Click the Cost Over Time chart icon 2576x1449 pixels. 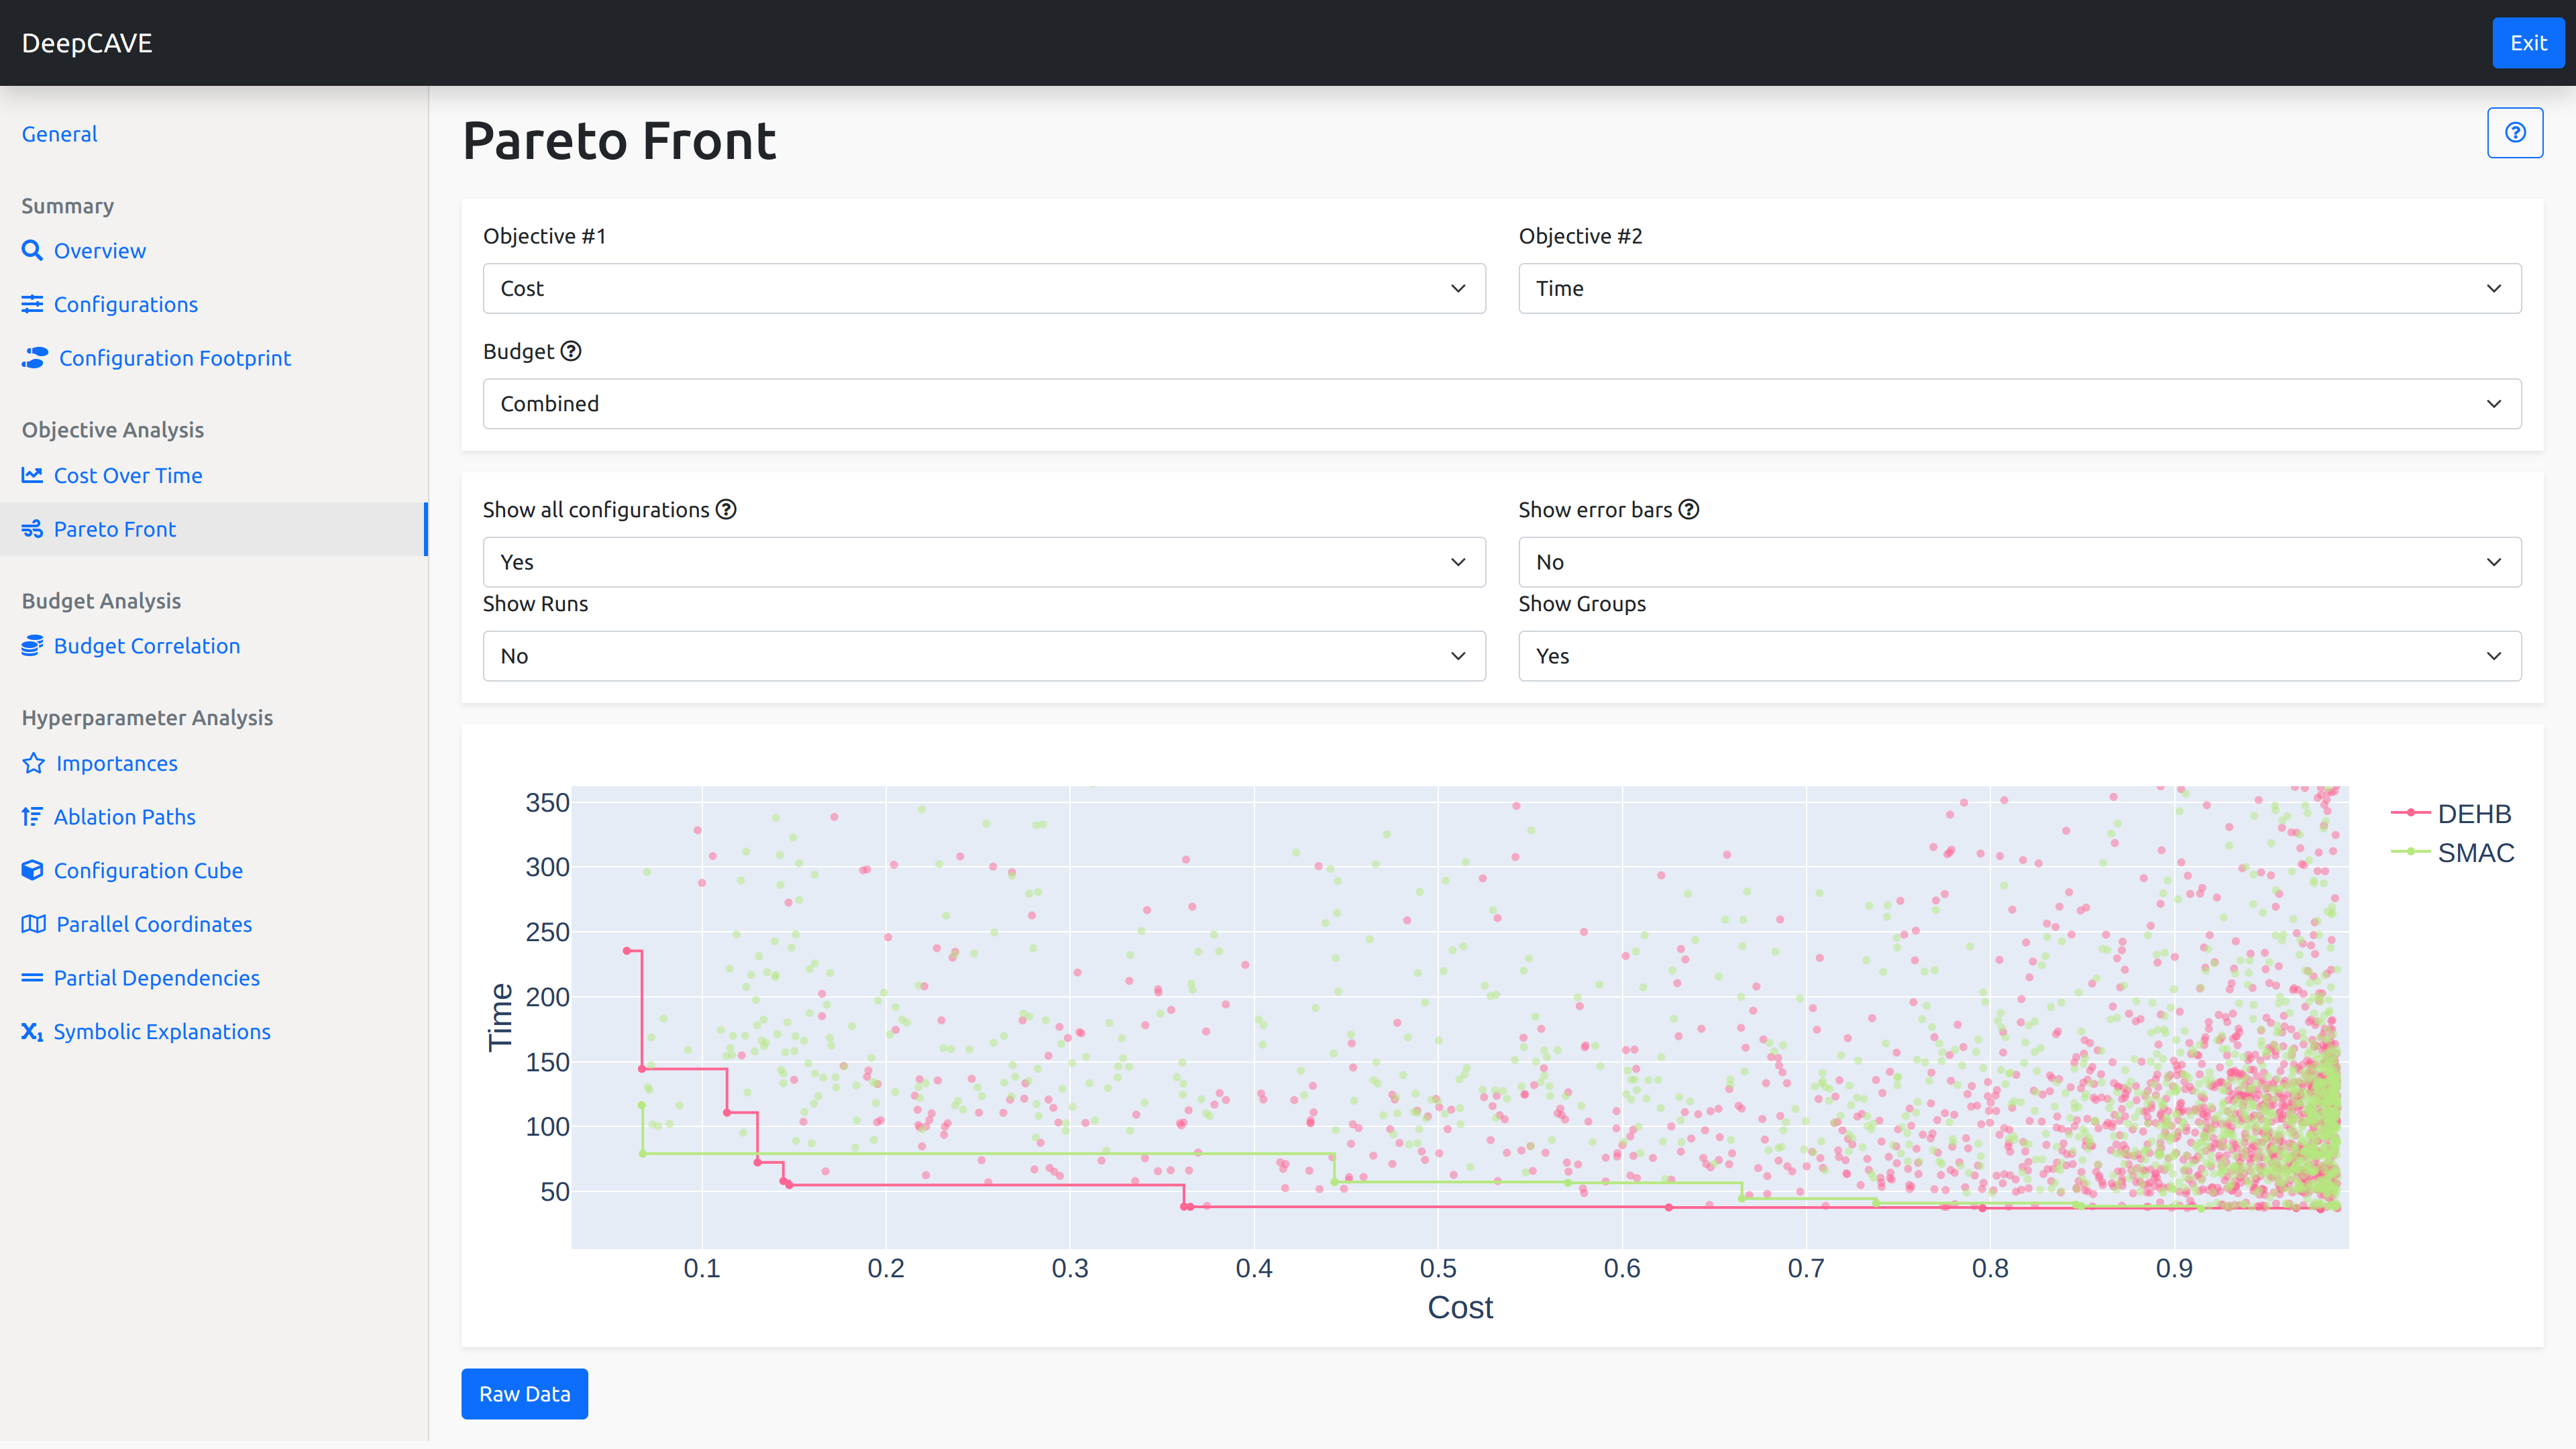click(32, 475)
